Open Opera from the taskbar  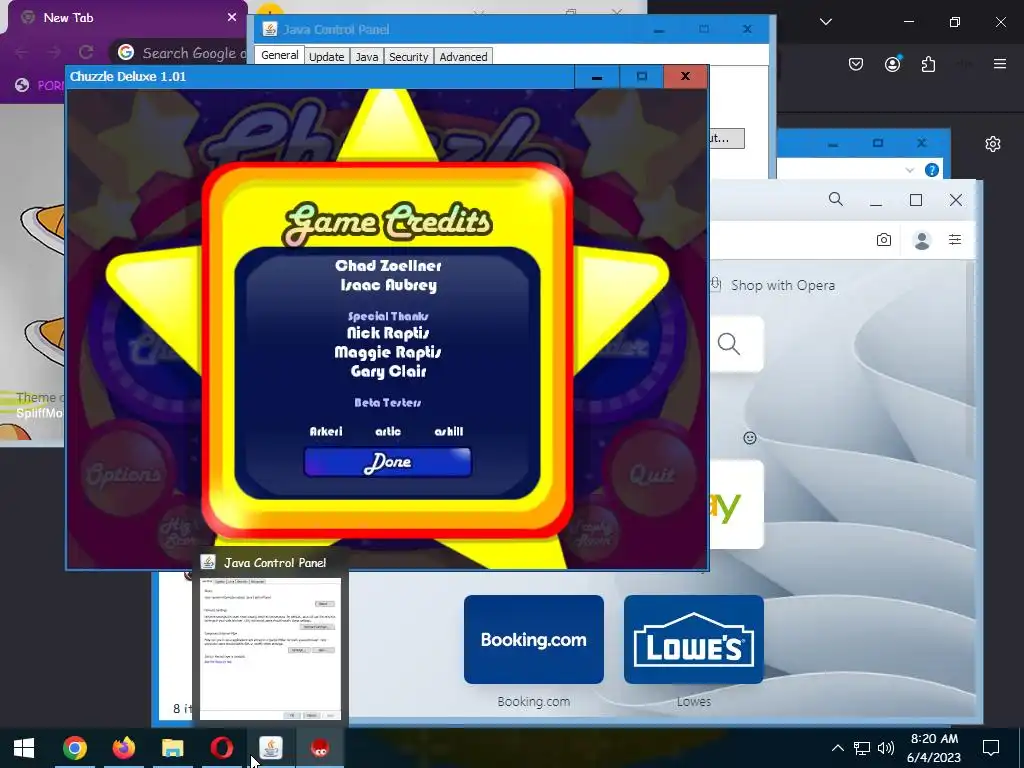(222, 748)
